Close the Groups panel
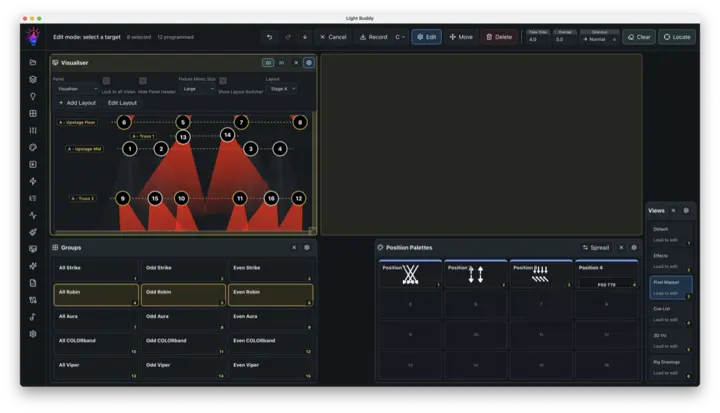The width and height of the screenshot is (720, 413). (x=294, y=248)
